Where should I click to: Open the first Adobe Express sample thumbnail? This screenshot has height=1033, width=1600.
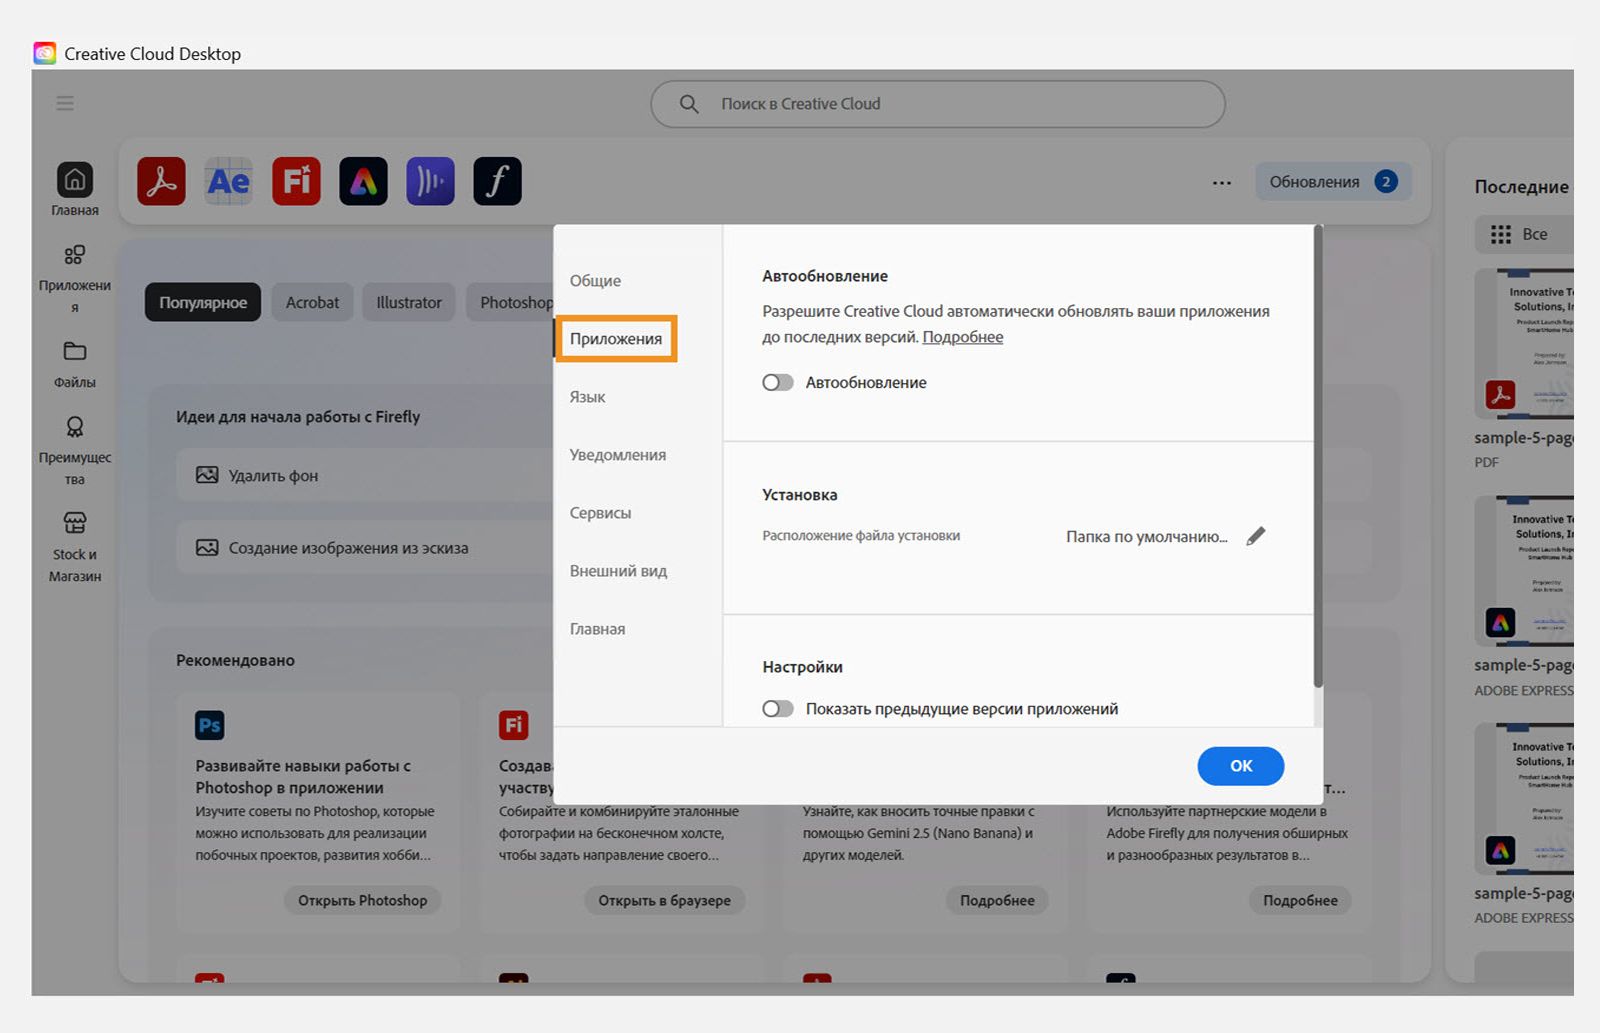click(1524, 572)
